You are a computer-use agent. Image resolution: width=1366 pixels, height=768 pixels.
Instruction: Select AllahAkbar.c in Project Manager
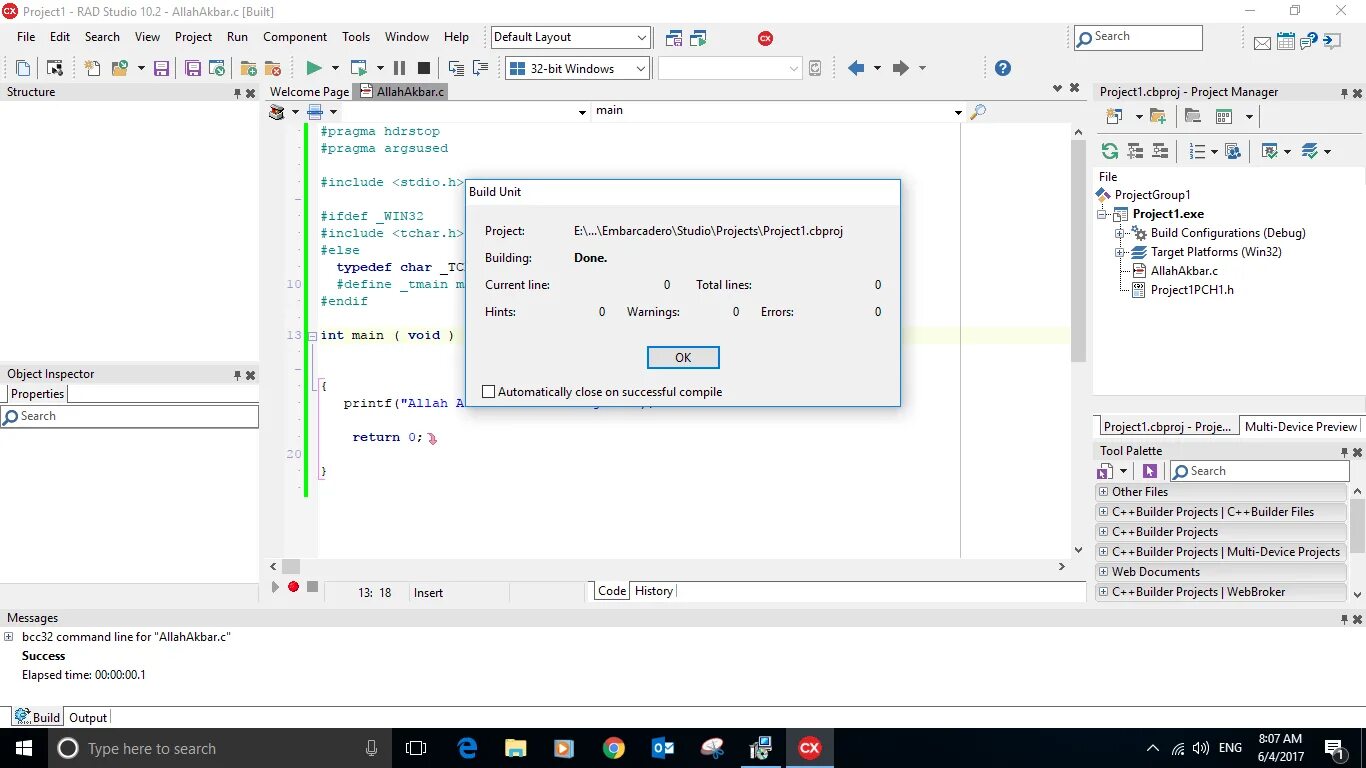(1184, 271)
